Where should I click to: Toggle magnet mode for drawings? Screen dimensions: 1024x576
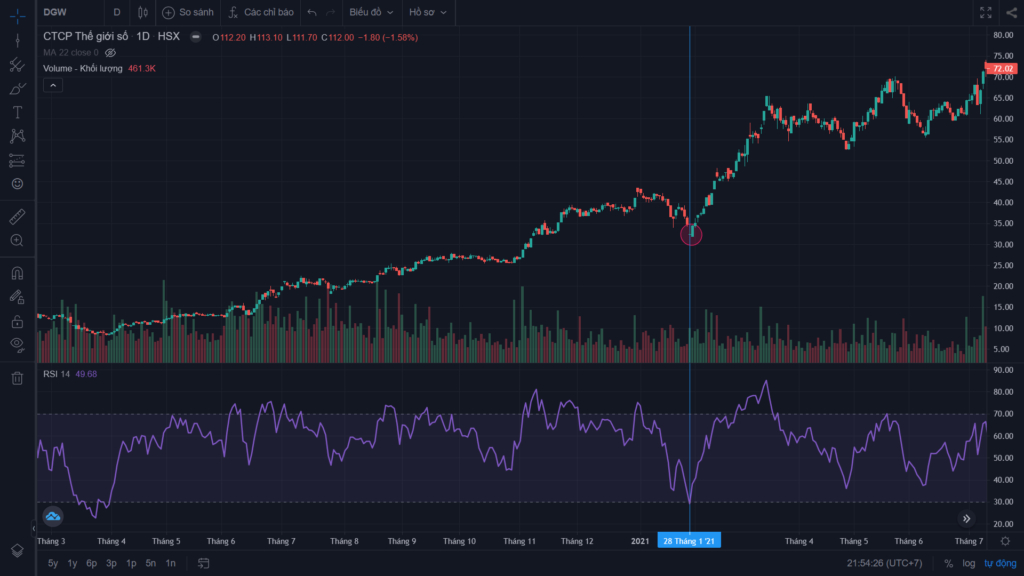[x=18, y=273]
